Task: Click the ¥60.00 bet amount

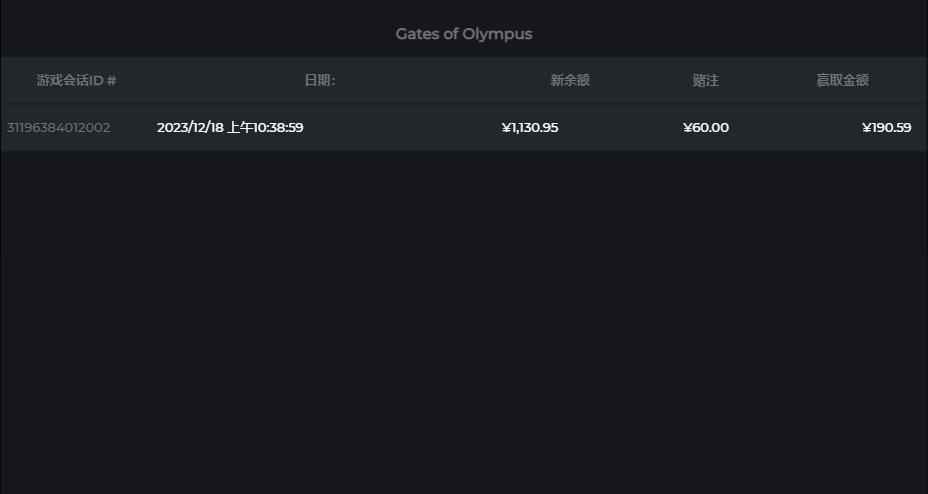Action: tap(706, 128)
